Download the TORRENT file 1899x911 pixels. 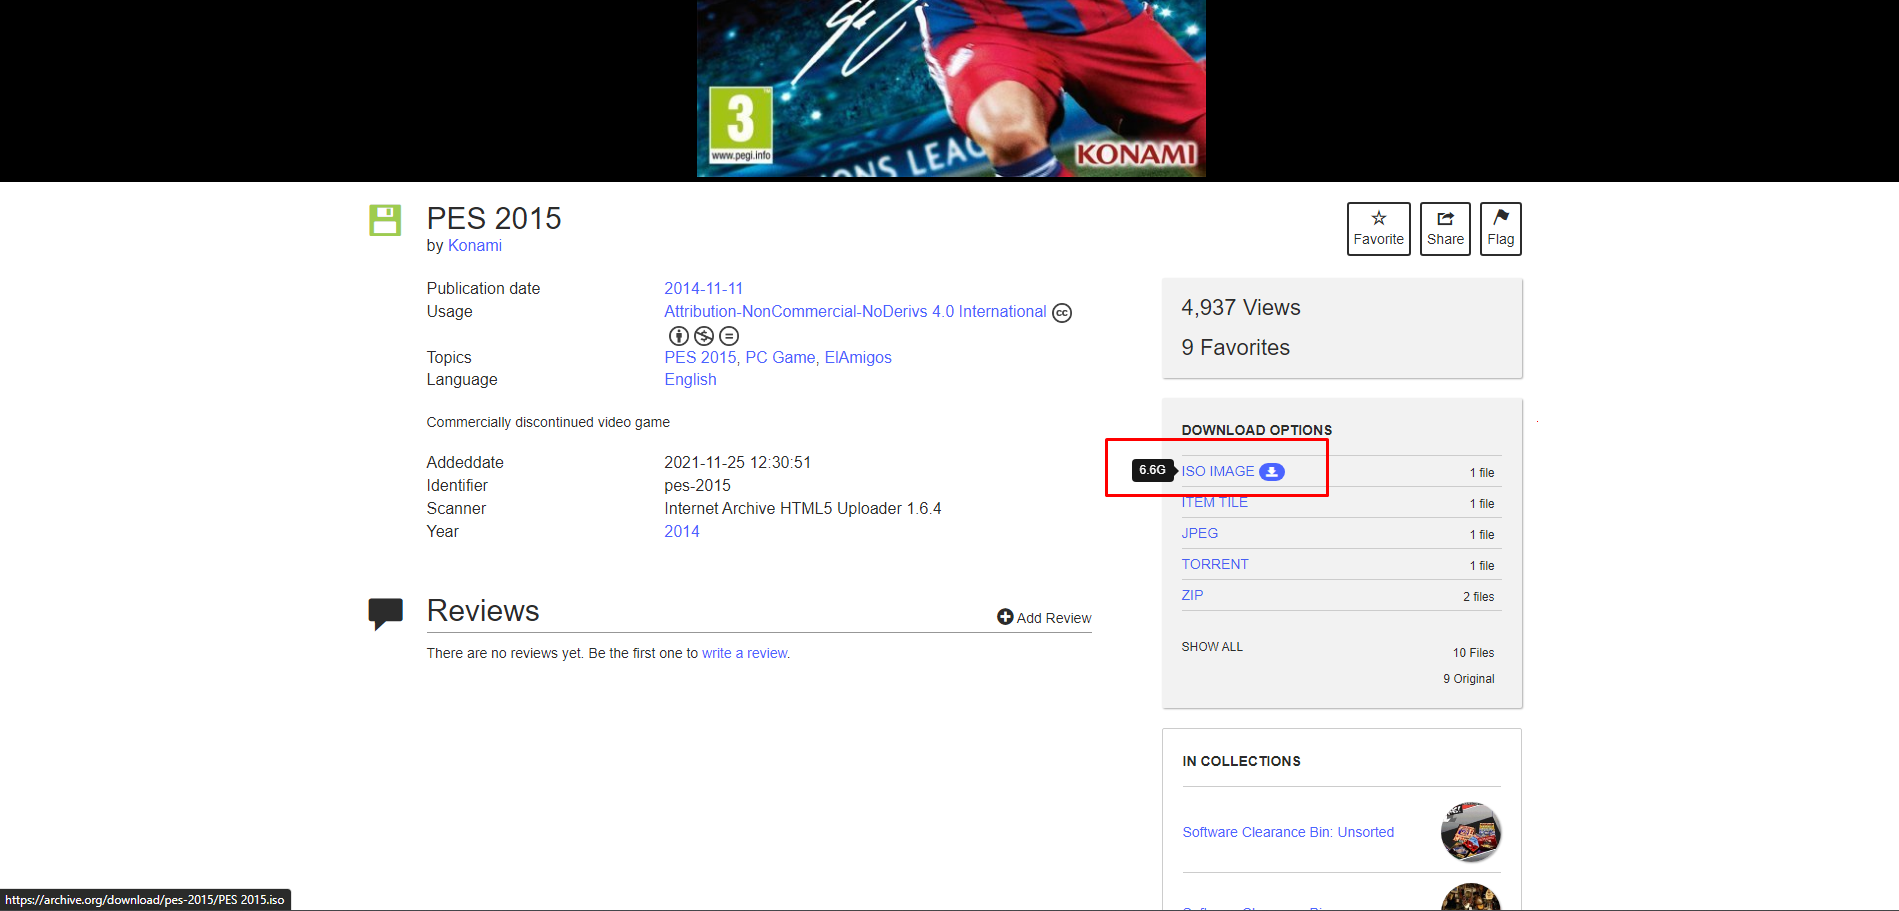click(1214, 565)
